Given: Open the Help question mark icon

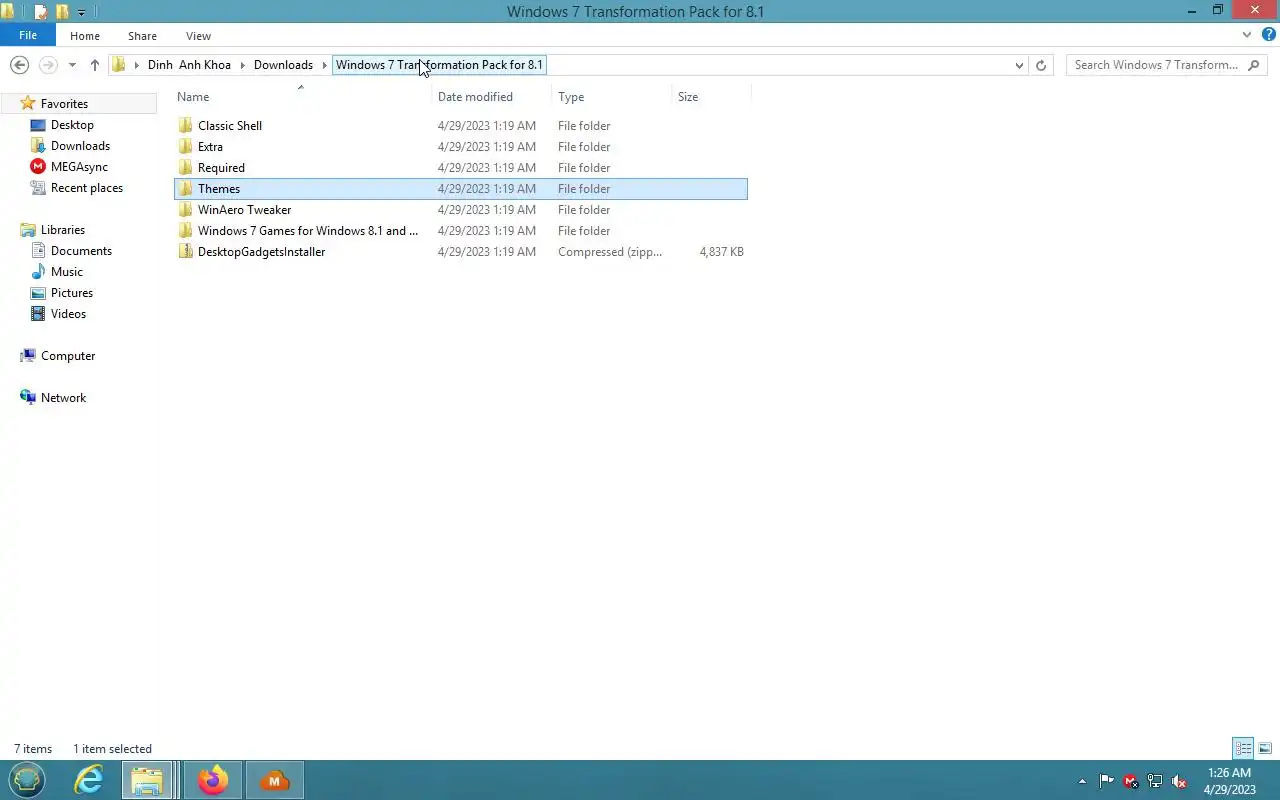Looking at the screenshot, I should (1268, 35).
